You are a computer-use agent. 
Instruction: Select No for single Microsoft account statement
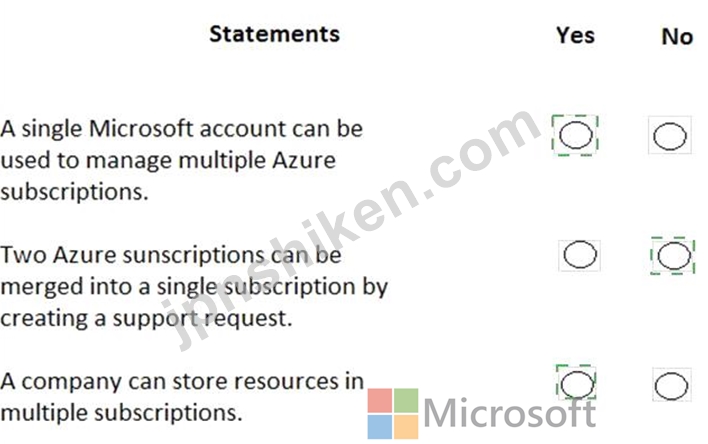tap(670, 136)
